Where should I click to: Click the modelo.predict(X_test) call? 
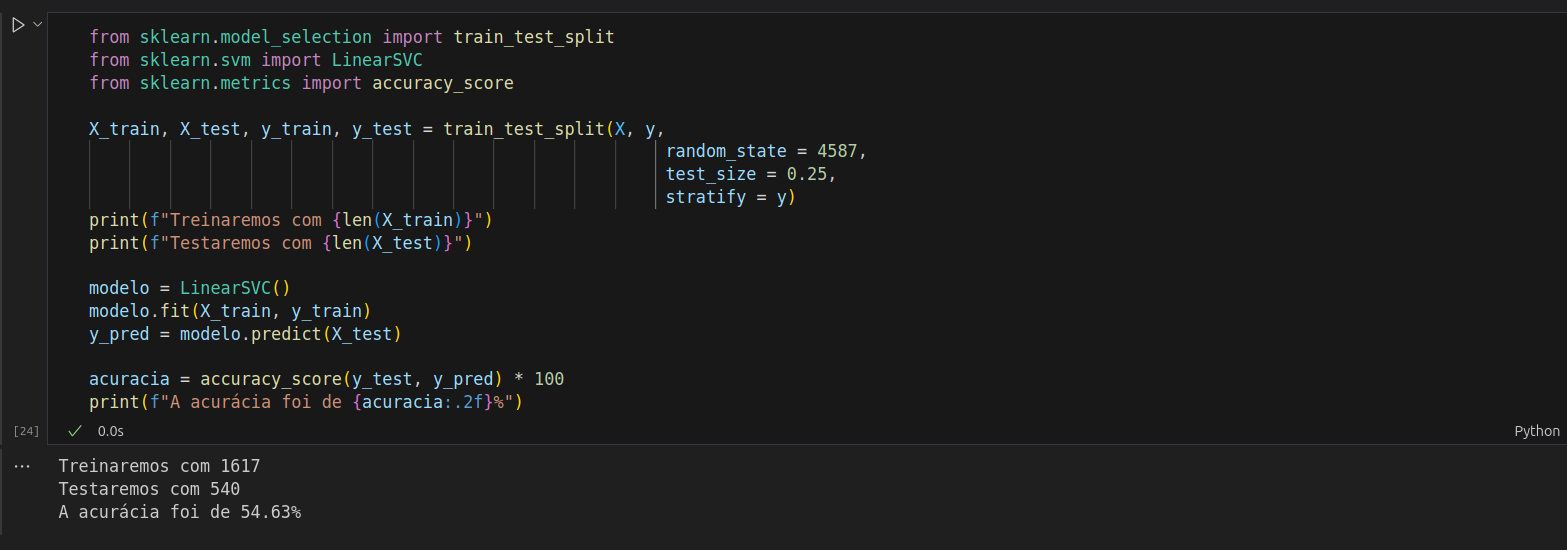click(290, 334)
